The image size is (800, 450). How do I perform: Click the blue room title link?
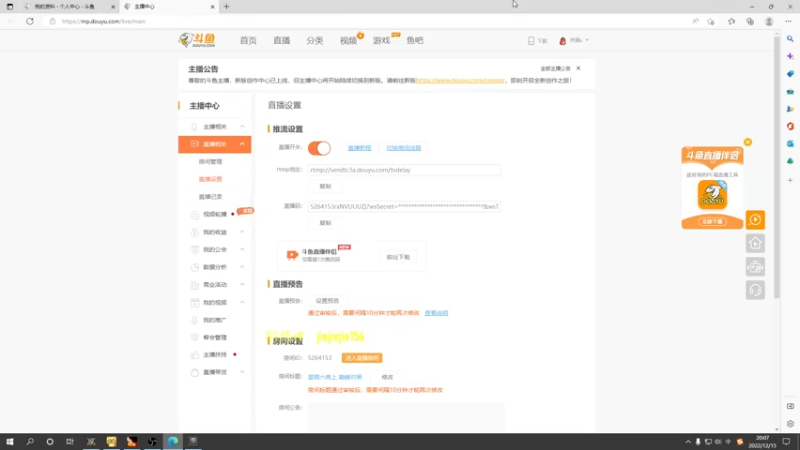click(335, 377)
